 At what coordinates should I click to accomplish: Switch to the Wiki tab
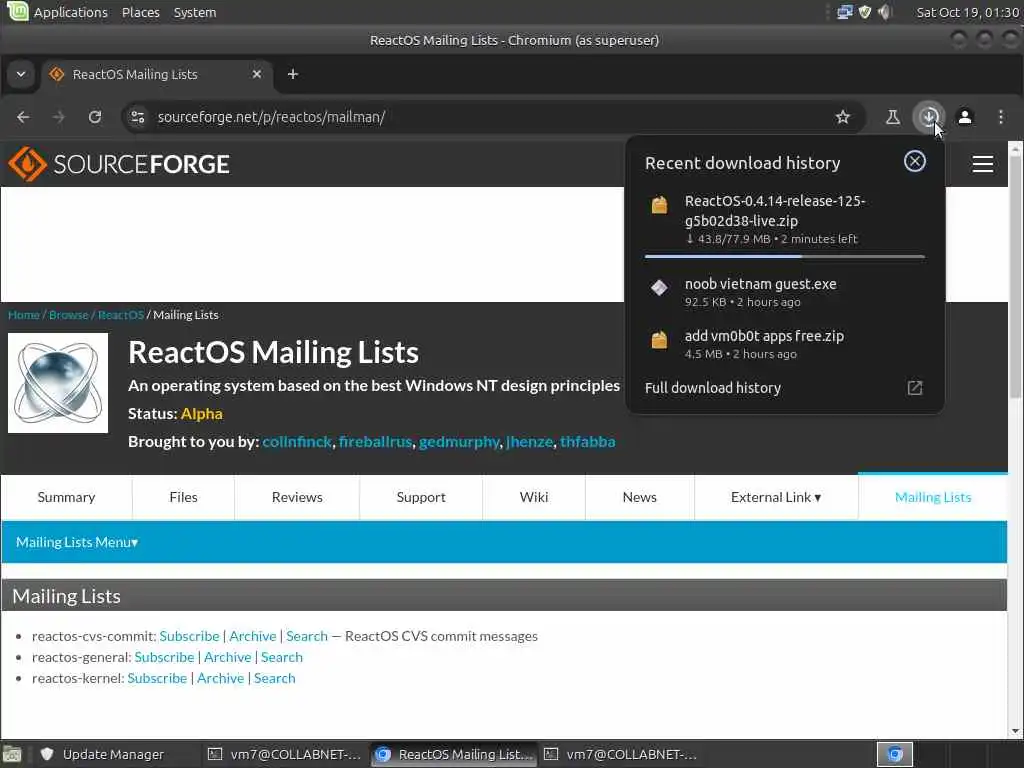pos(534,497)
